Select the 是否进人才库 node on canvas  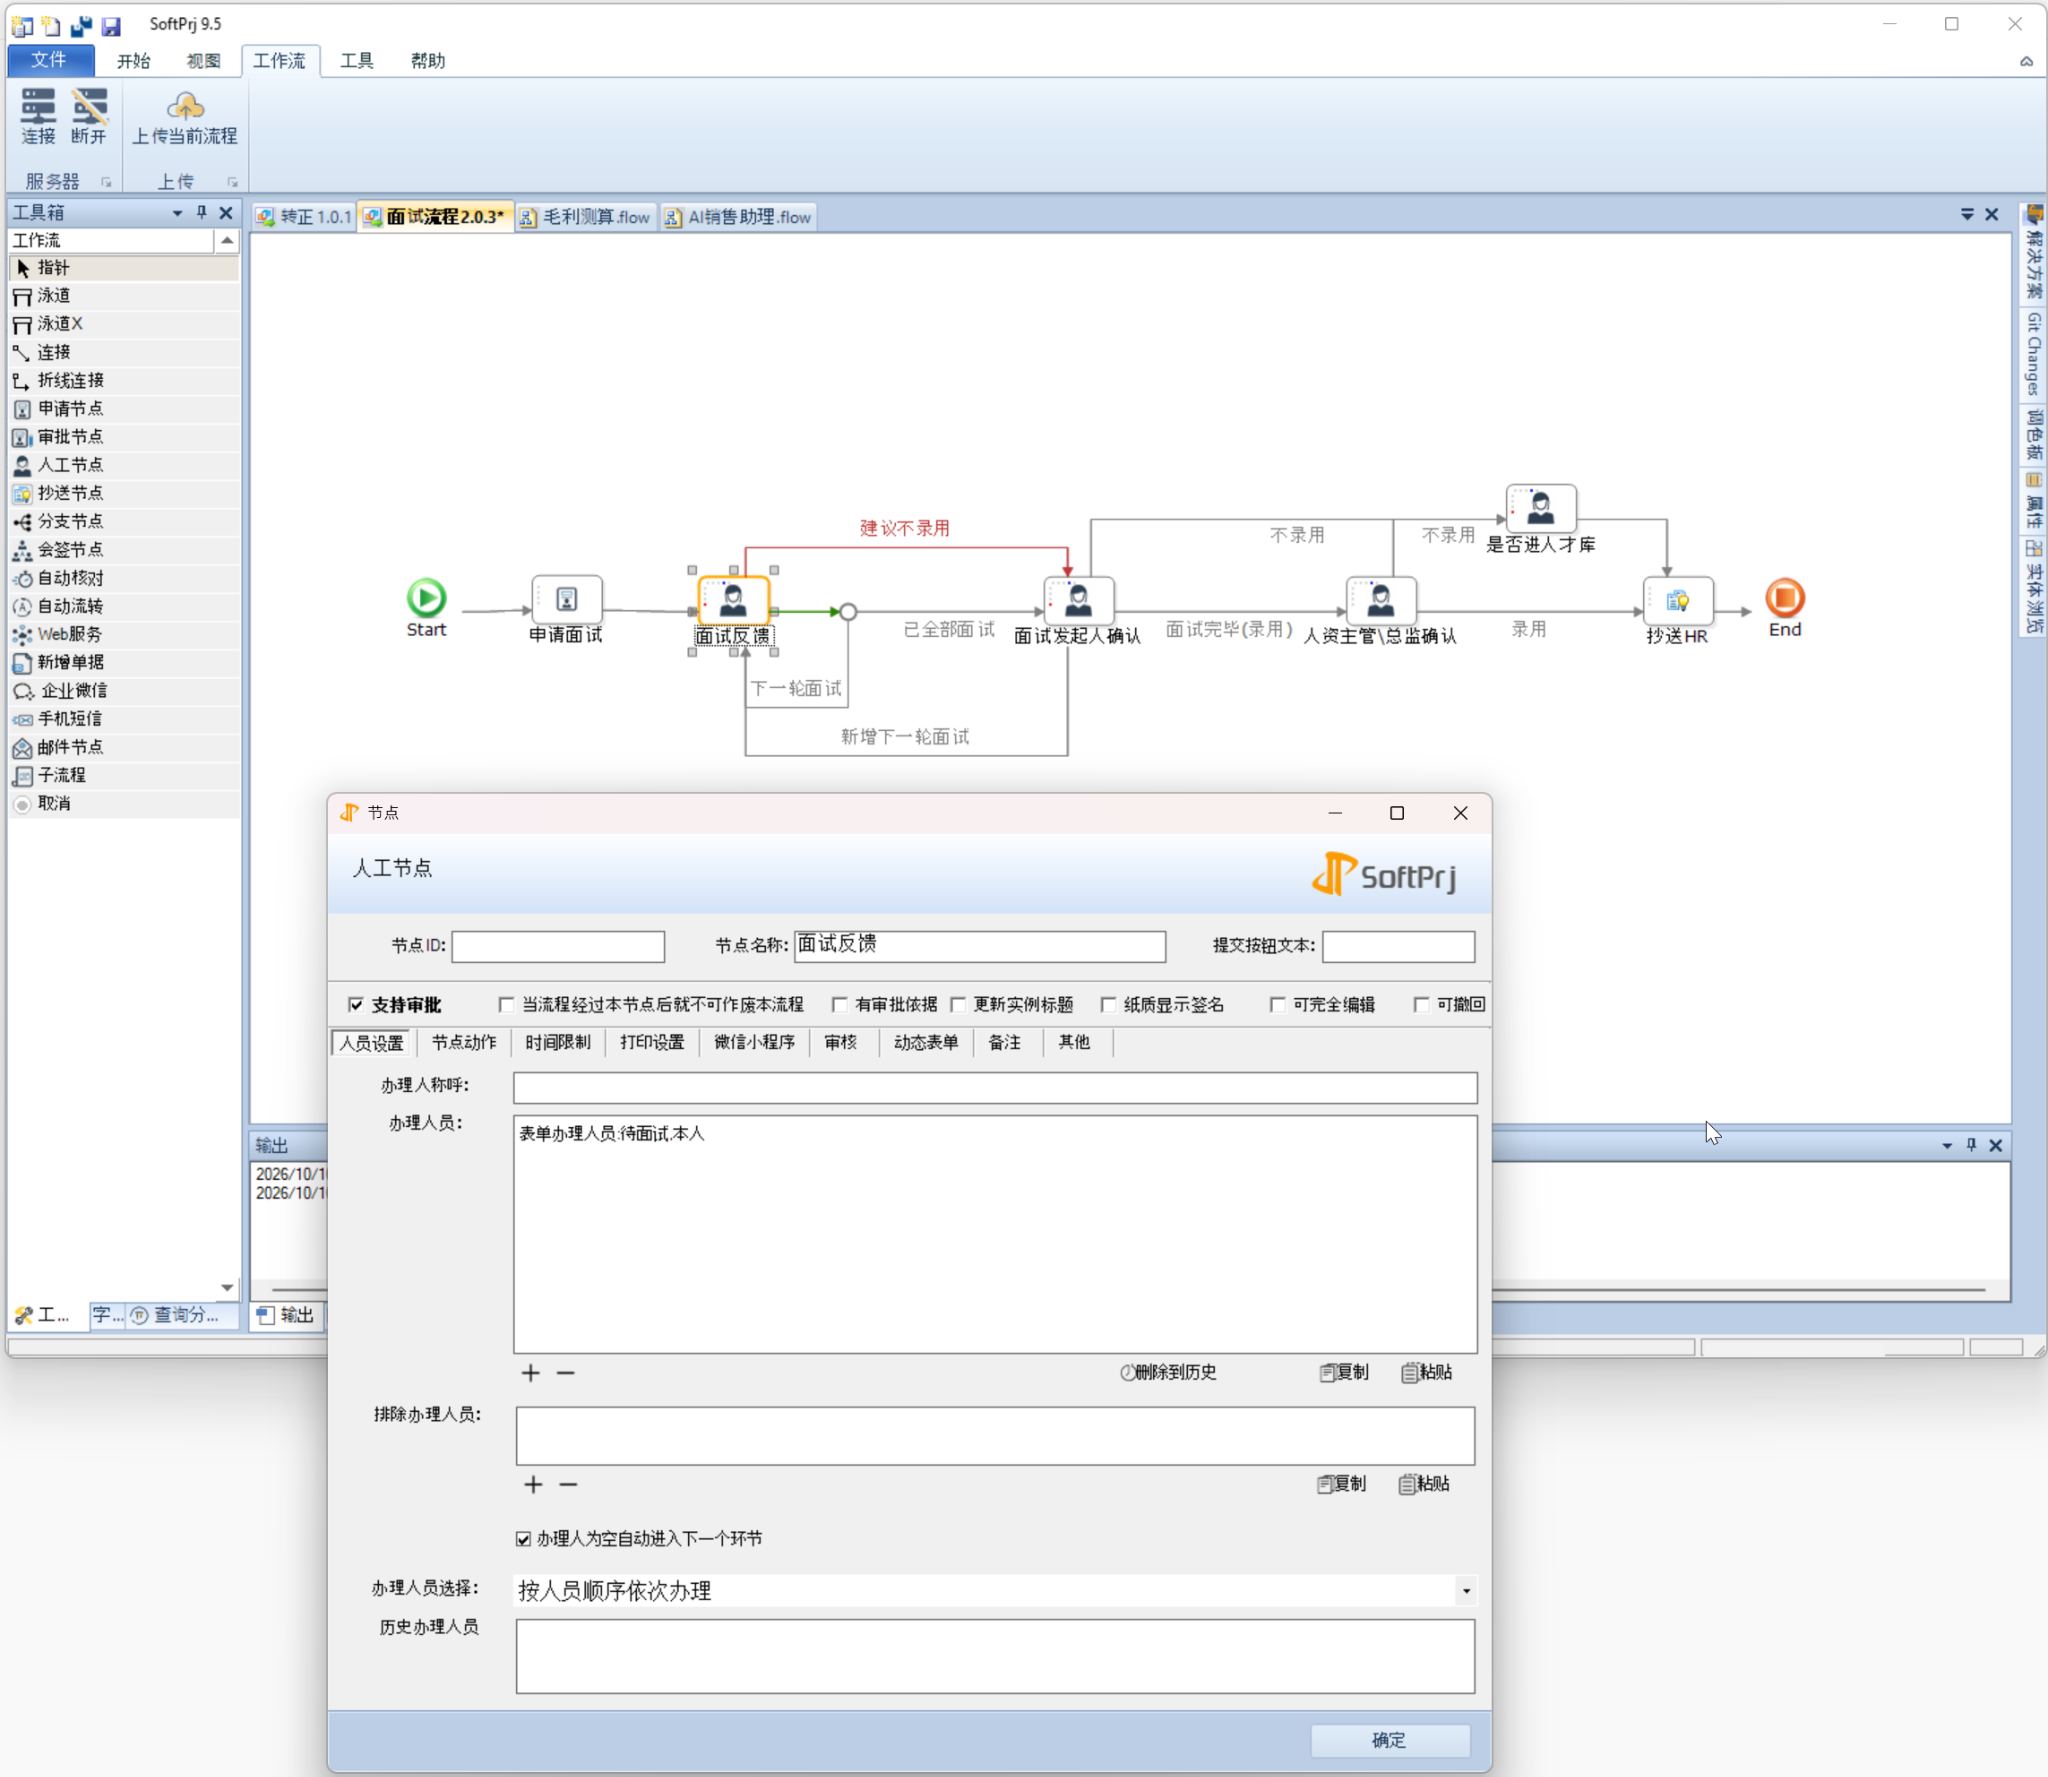coord(1541,508)
